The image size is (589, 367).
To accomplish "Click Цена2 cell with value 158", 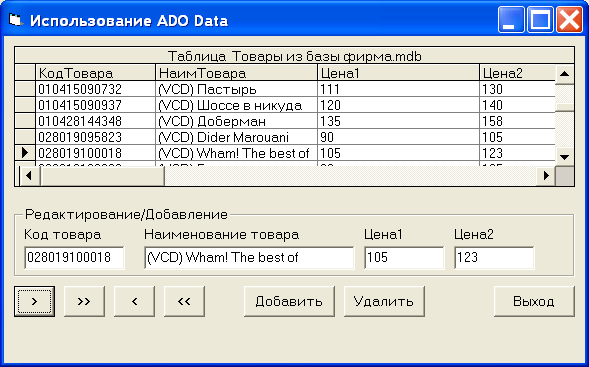I will 517,121.
